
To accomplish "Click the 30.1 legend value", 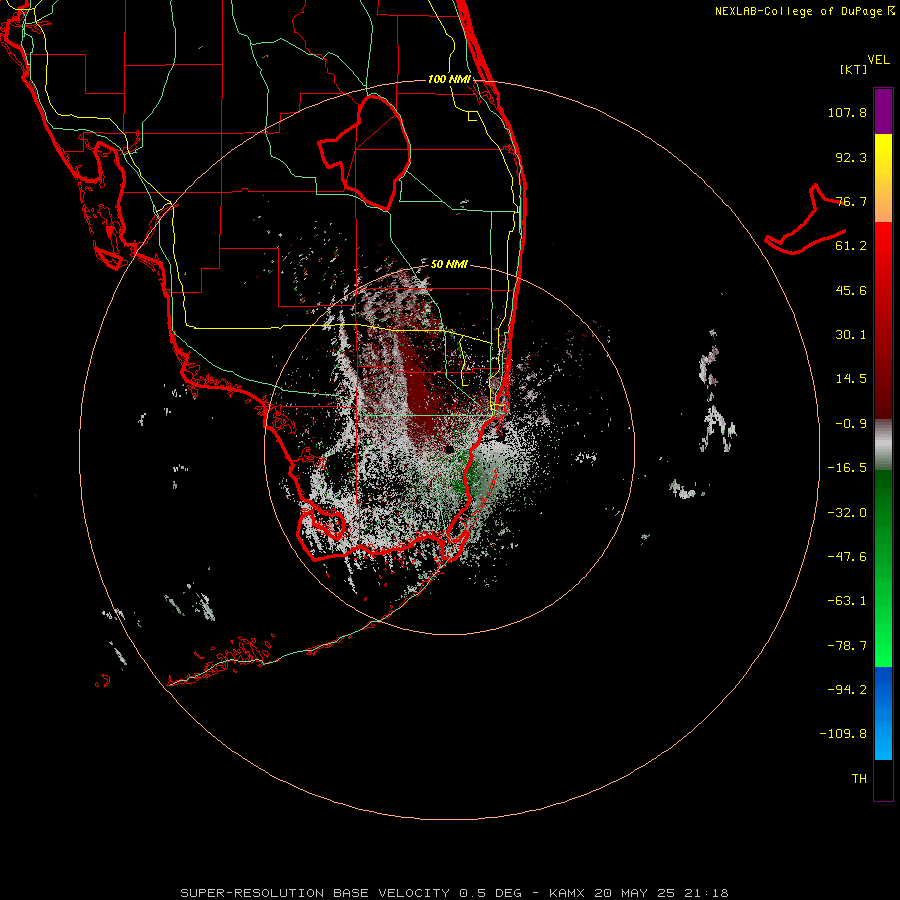I will [851, 335].
